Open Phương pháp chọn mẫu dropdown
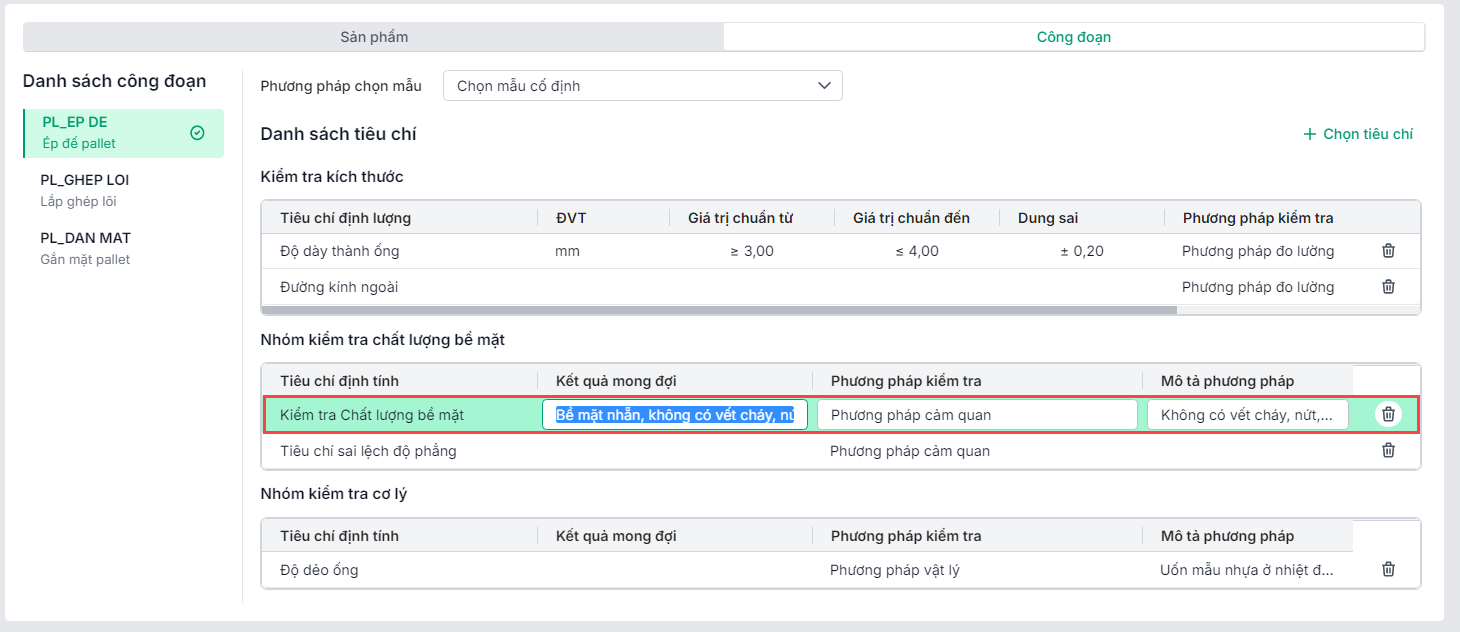 [x=642, y=86]
